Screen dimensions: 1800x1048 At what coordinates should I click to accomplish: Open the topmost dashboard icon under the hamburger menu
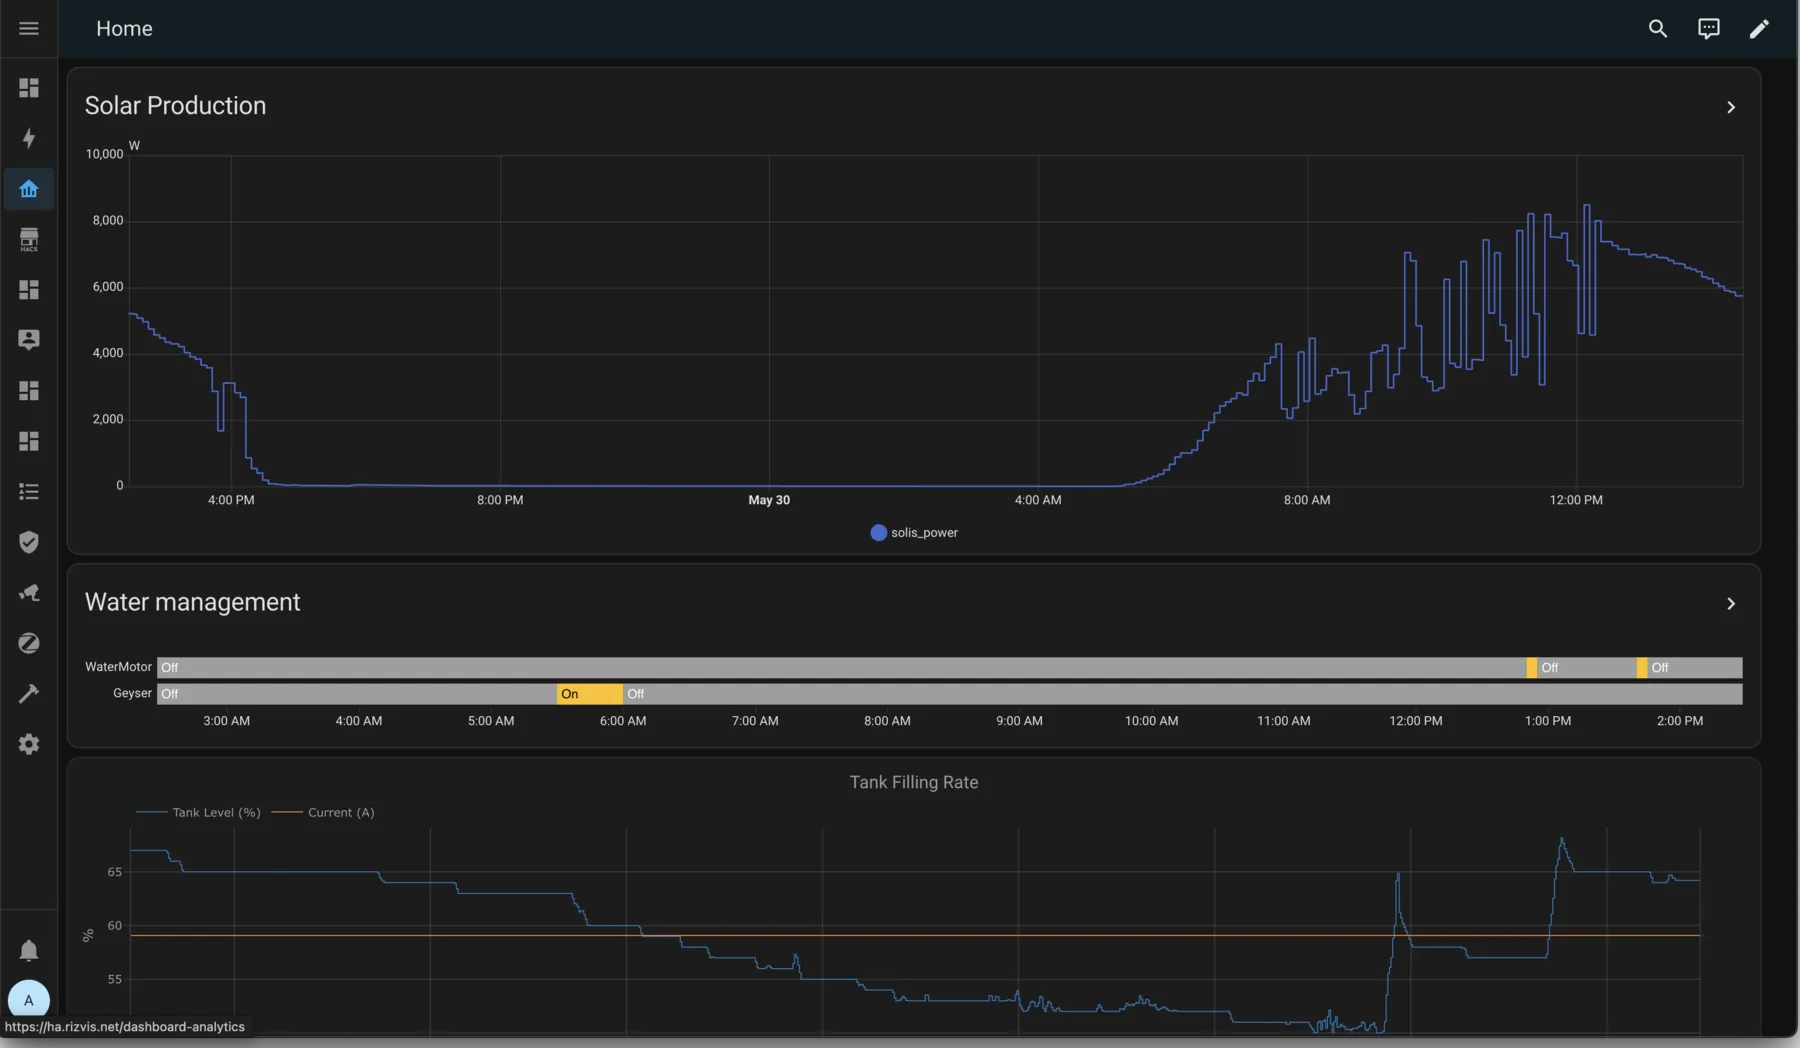click(x=29, y=88)
